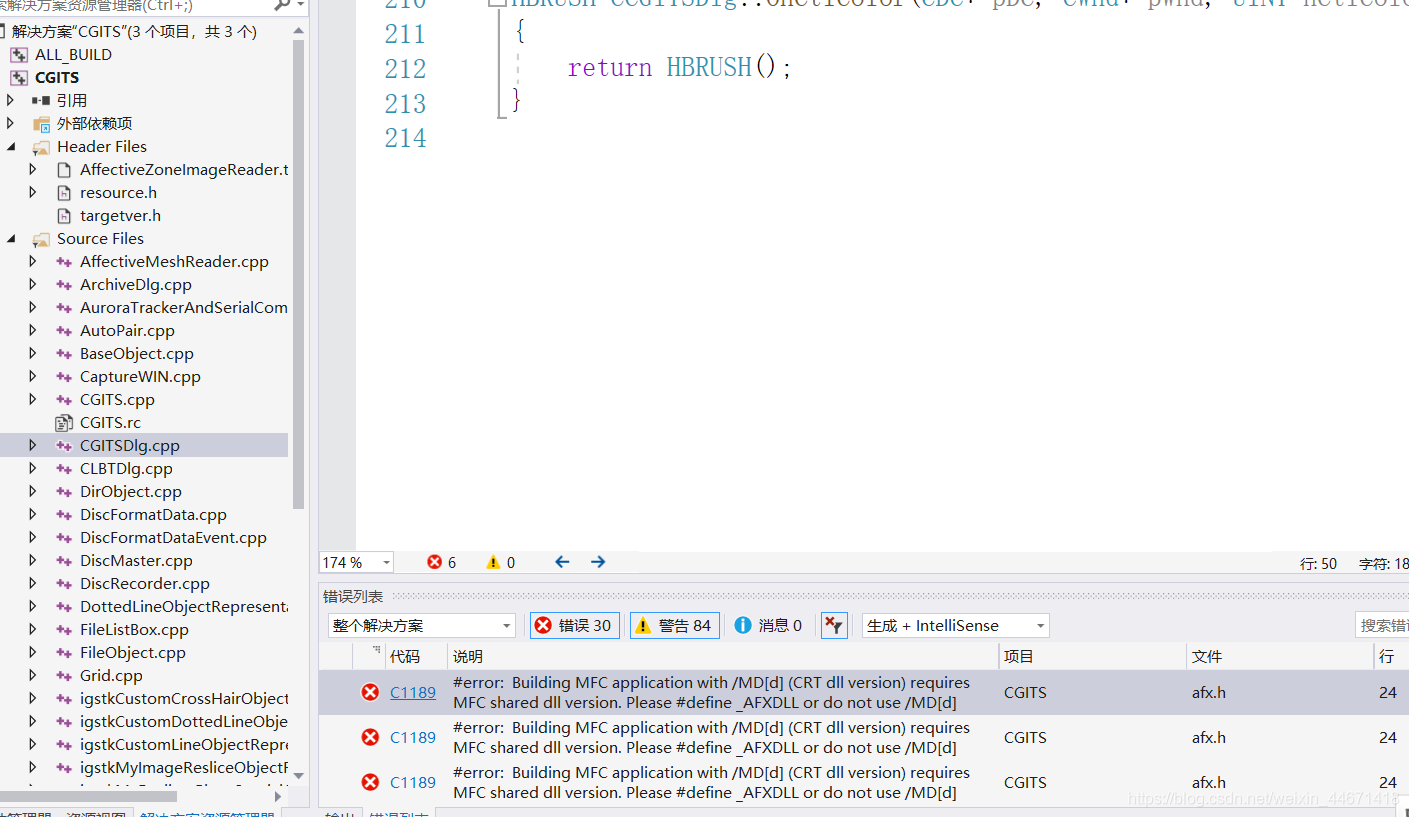Click the red error count indicator showing 6
The image size is (1409, 817).
[x=441, y=562]
